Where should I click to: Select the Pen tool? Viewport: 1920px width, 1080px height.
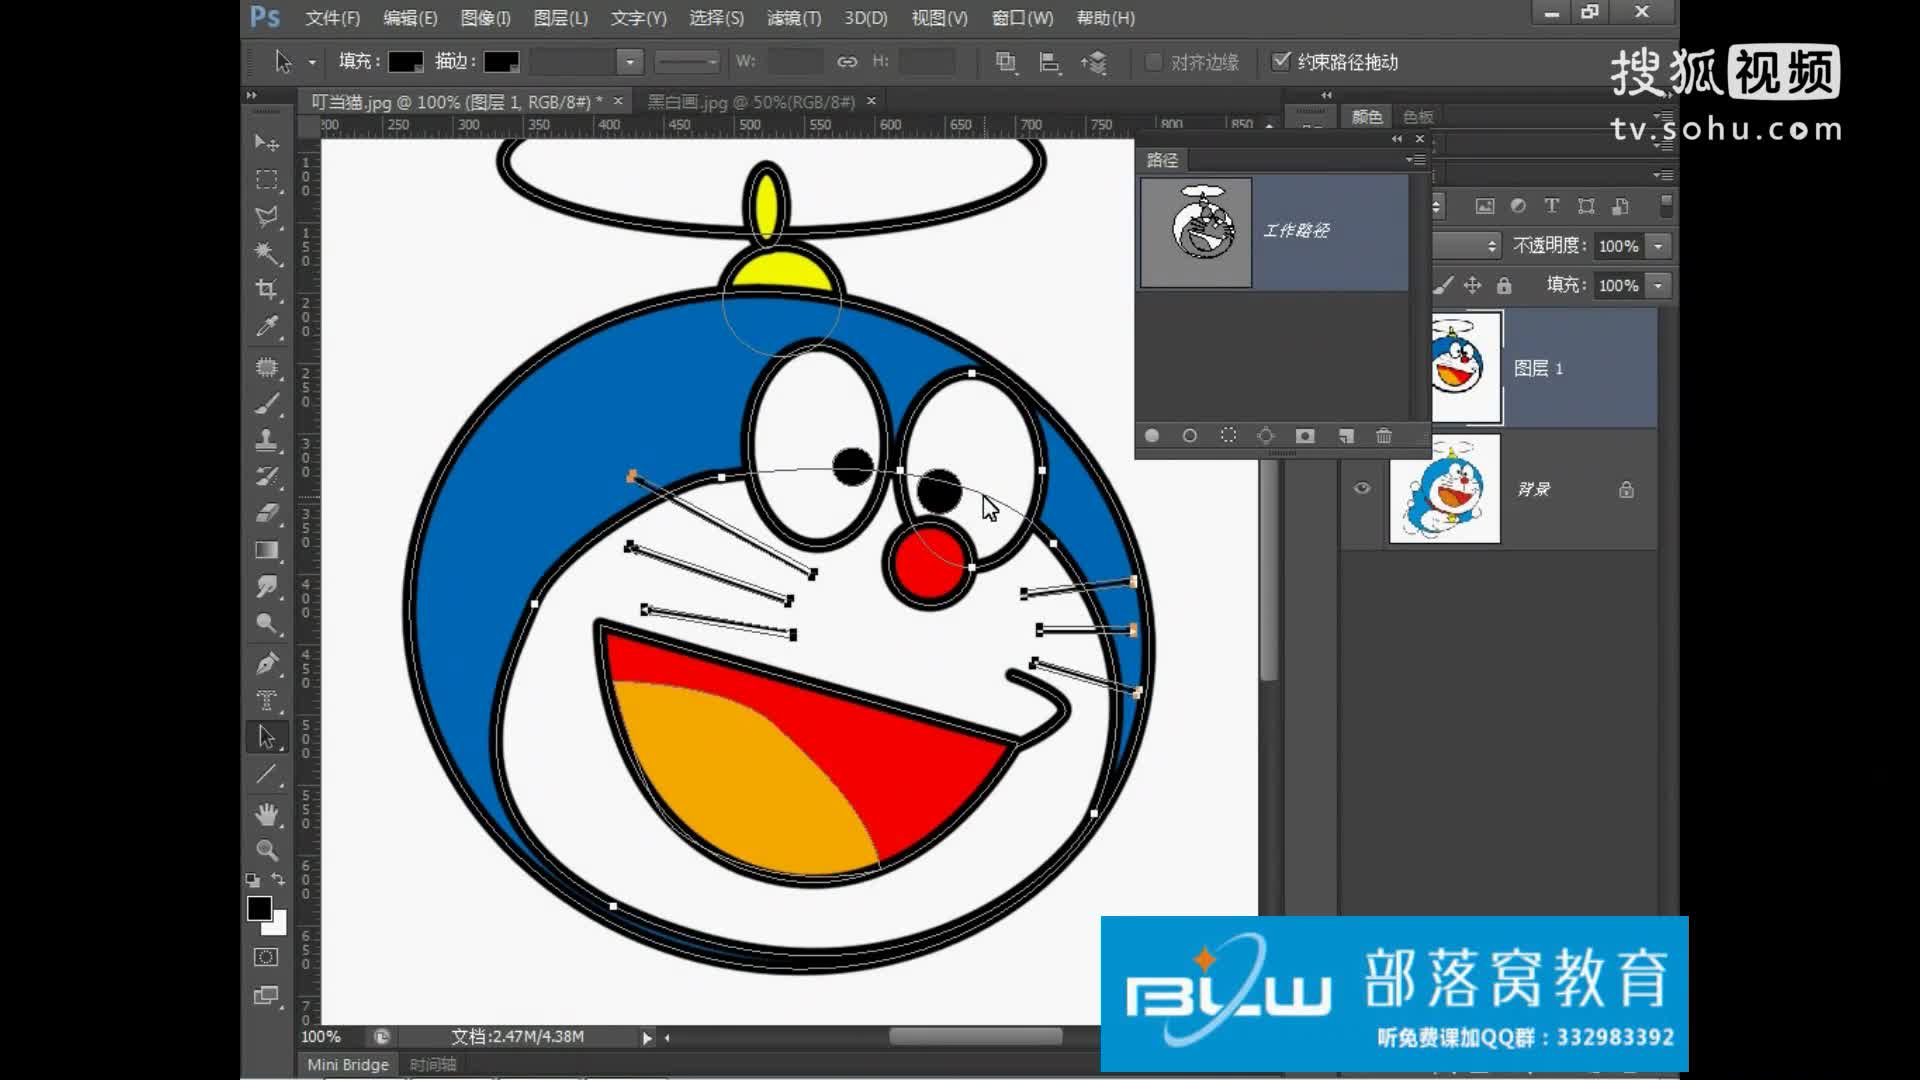pos(266,663)
